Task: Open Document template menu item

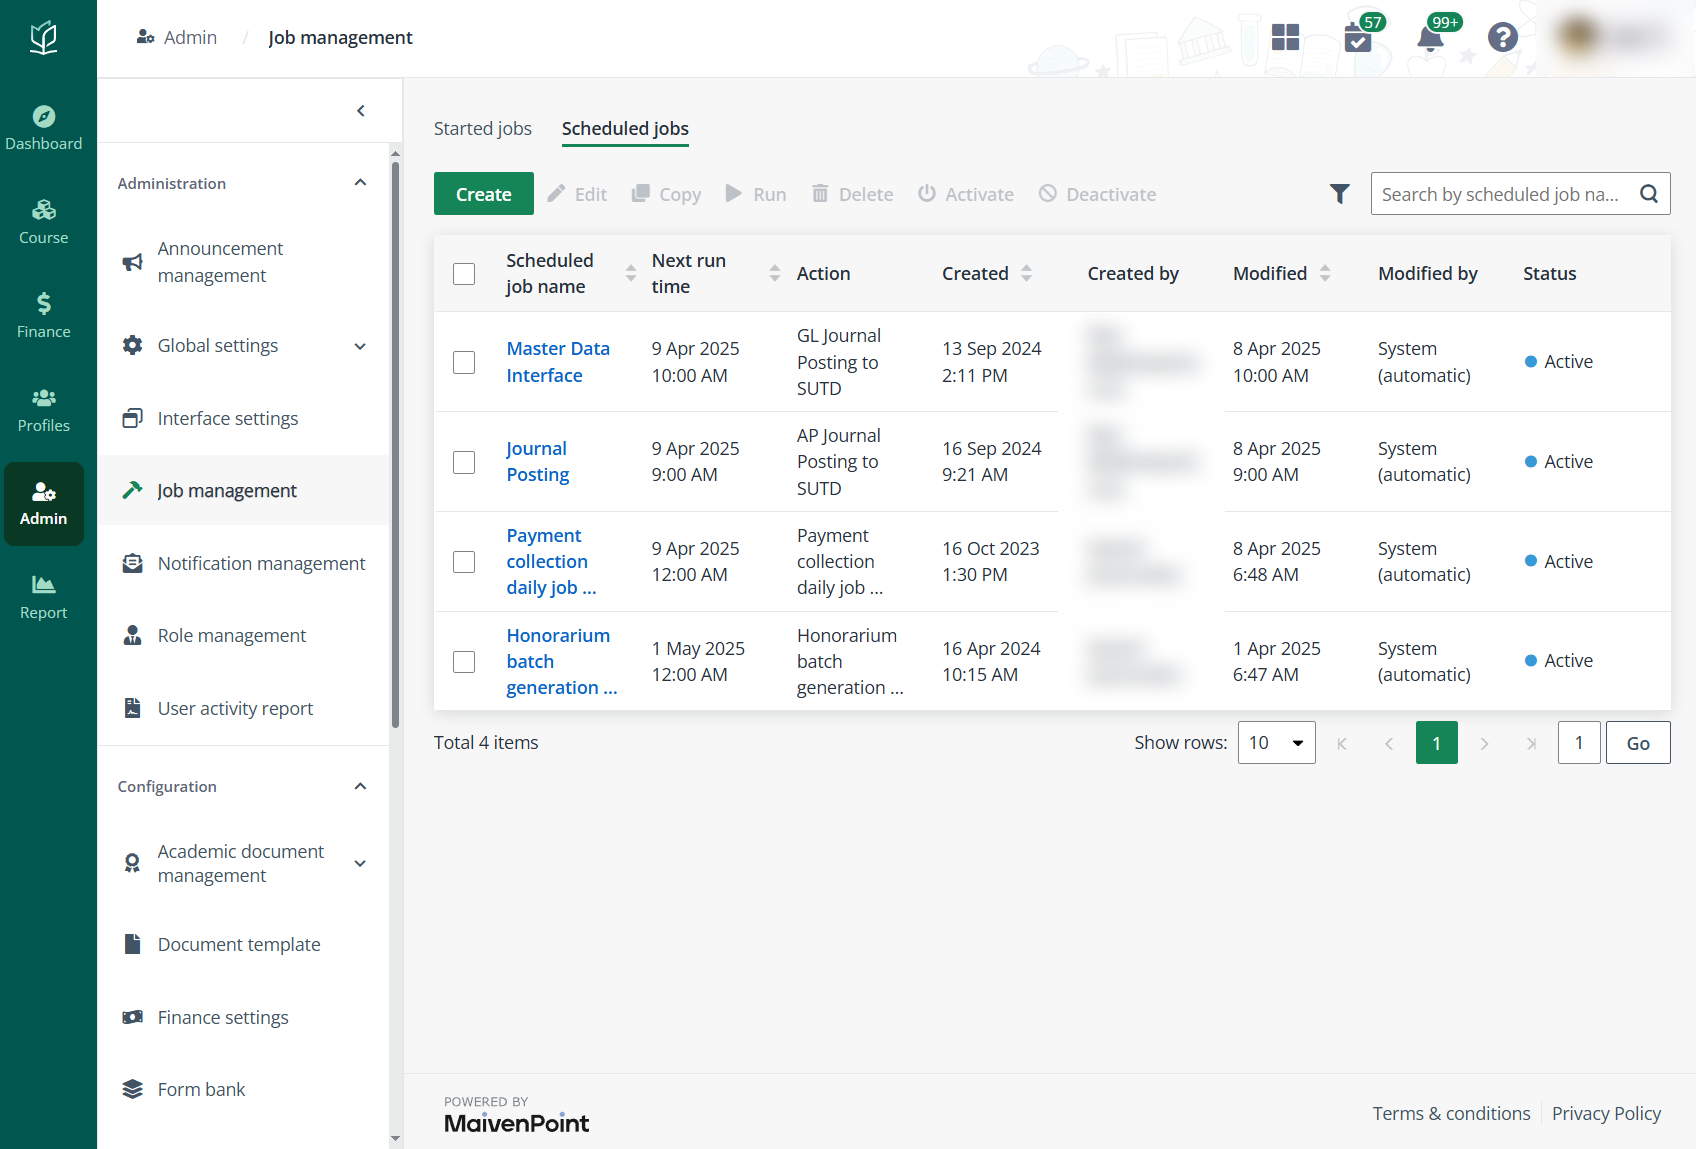Action: [x=243, y=944]
